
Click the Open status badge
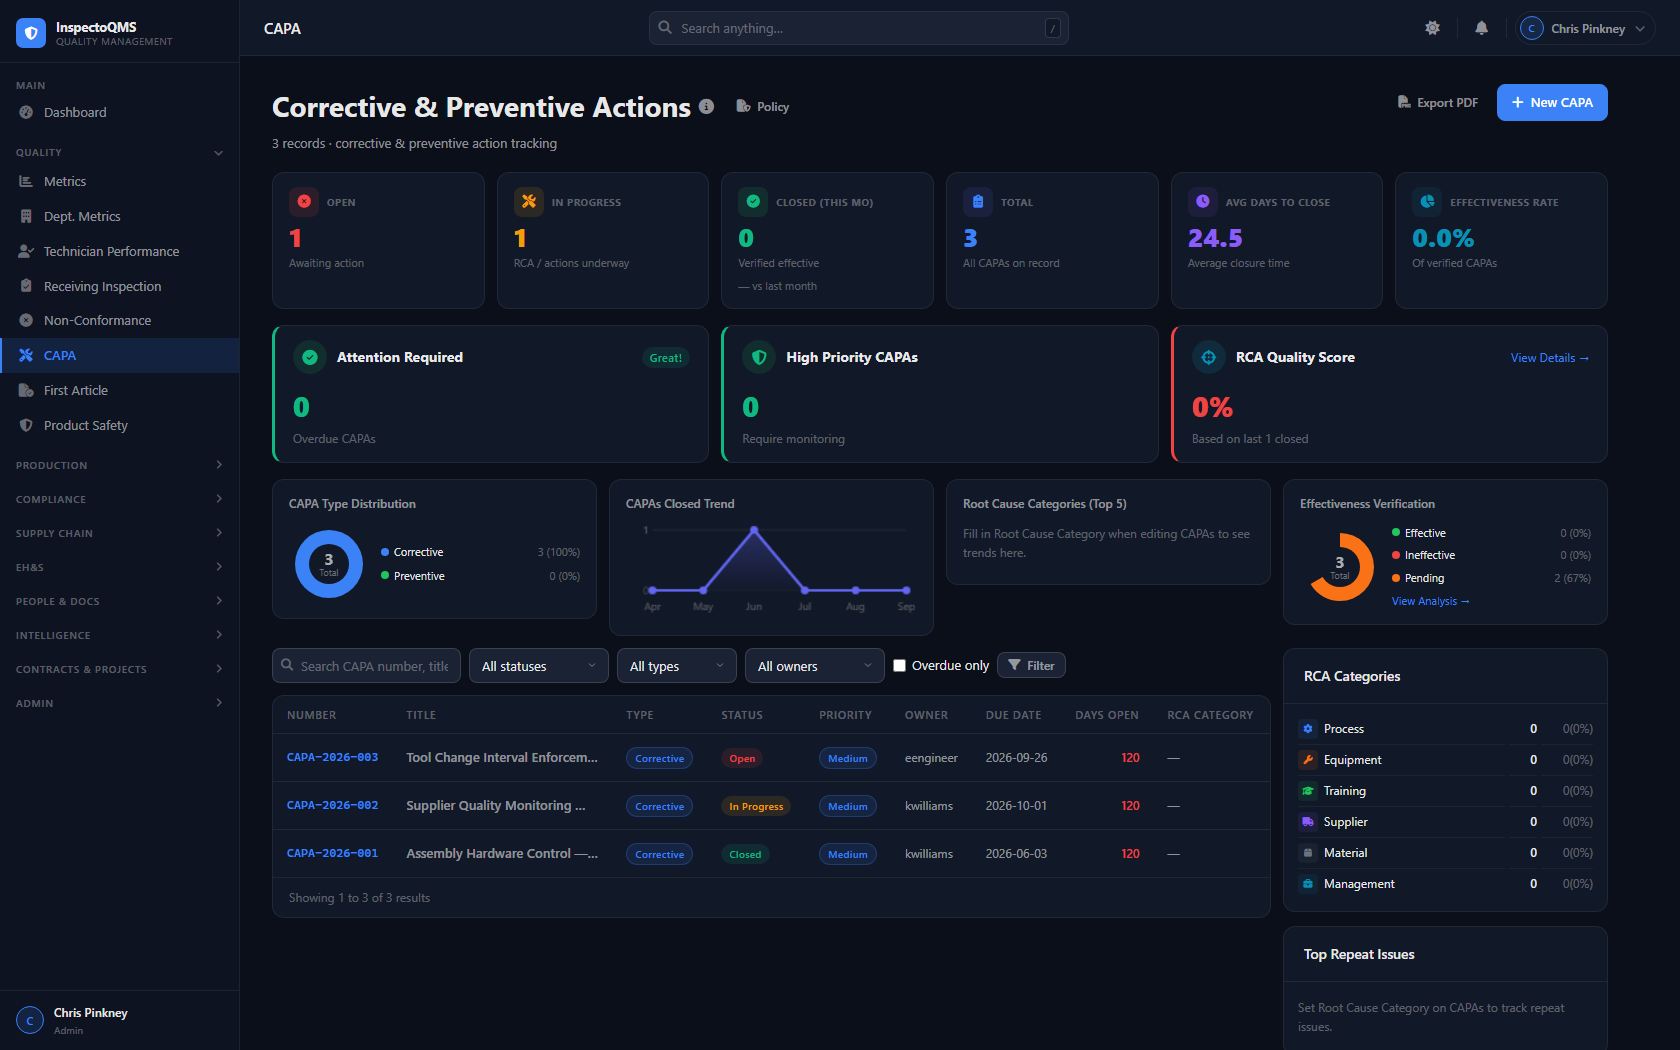click(x=742, y=758)
